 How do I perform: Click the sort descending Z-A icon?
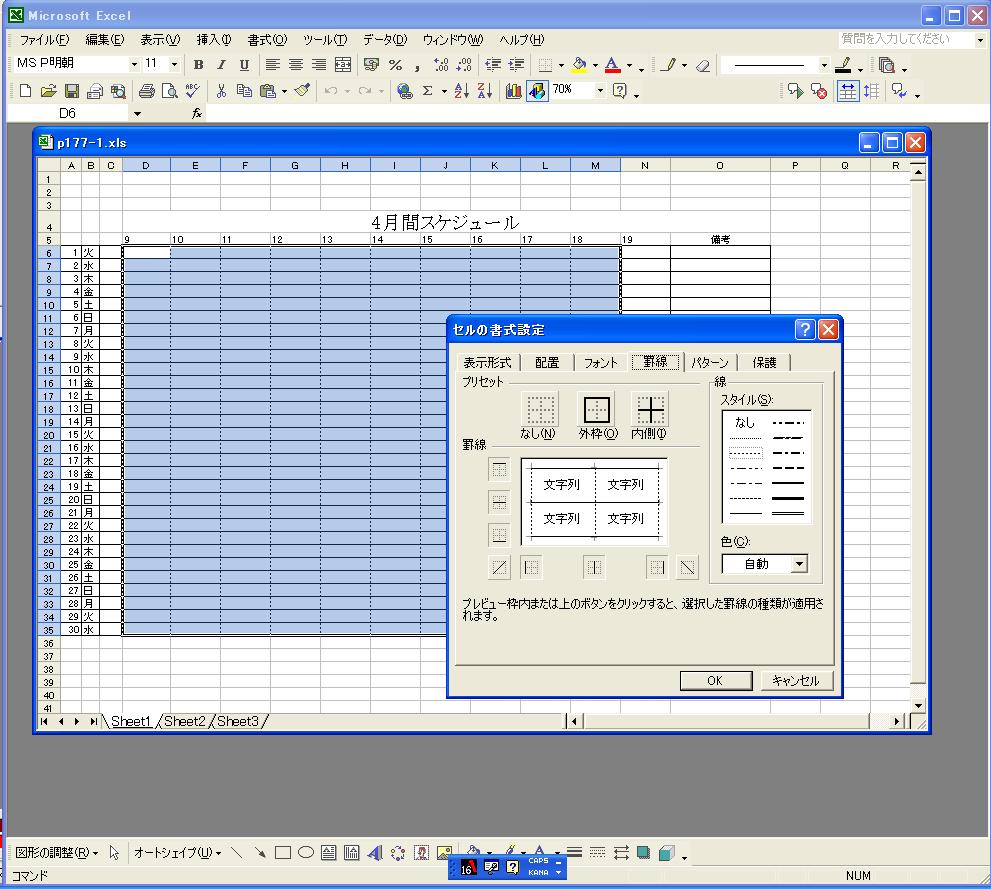pos(485,91)
